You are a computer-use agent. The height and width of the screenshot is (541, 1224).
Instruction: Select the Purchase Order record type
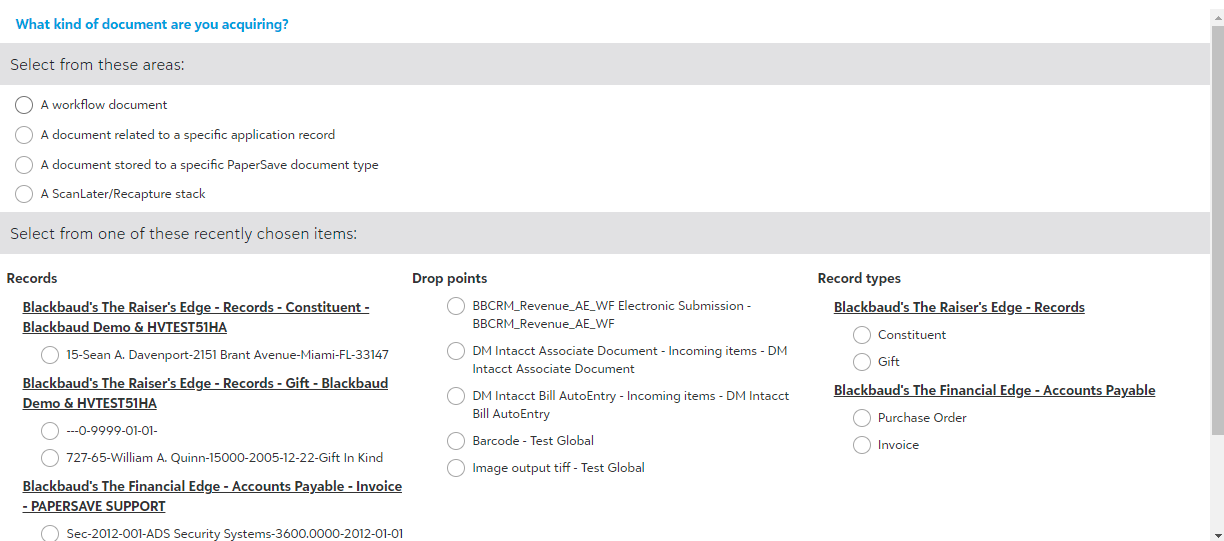[x=862, y=418]
